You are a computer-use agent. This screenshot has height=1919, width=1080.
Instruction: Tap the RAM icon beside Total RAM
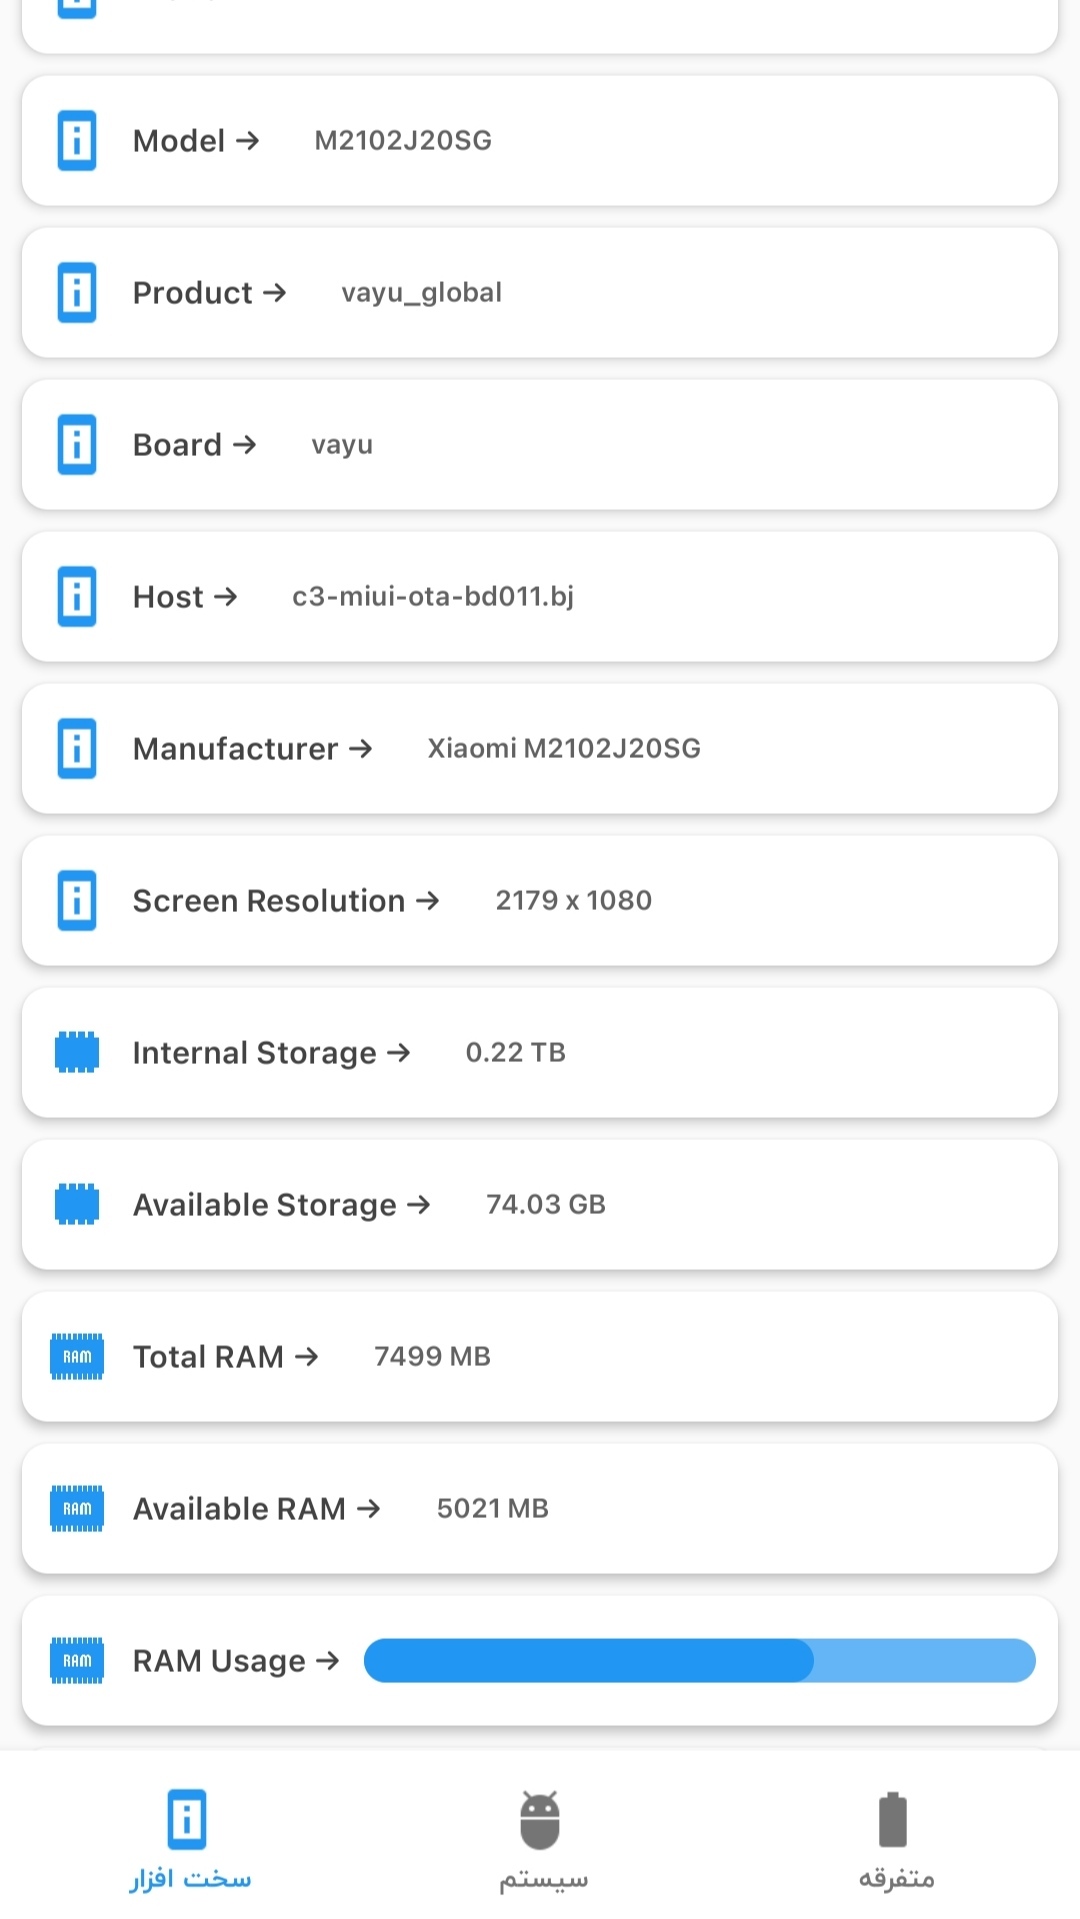tap(77, 1357)
